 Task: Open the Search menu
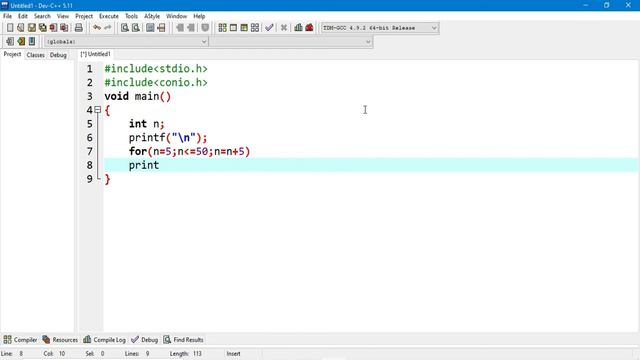click(42, 16)
